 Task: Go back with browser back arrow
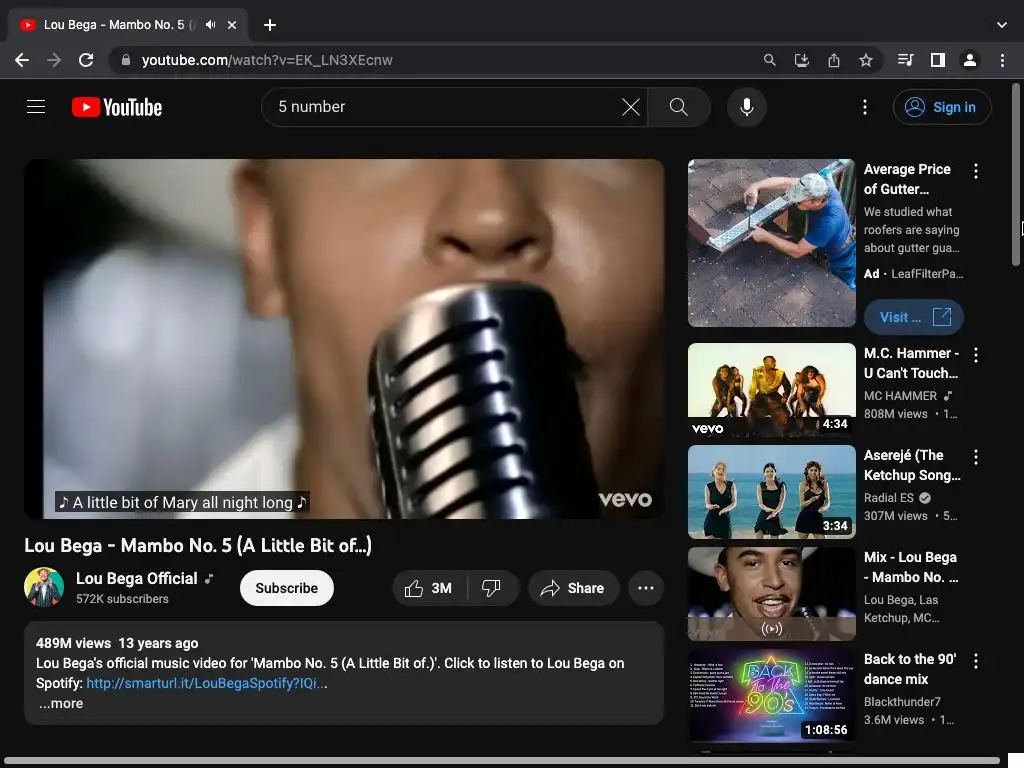[22, 60]
